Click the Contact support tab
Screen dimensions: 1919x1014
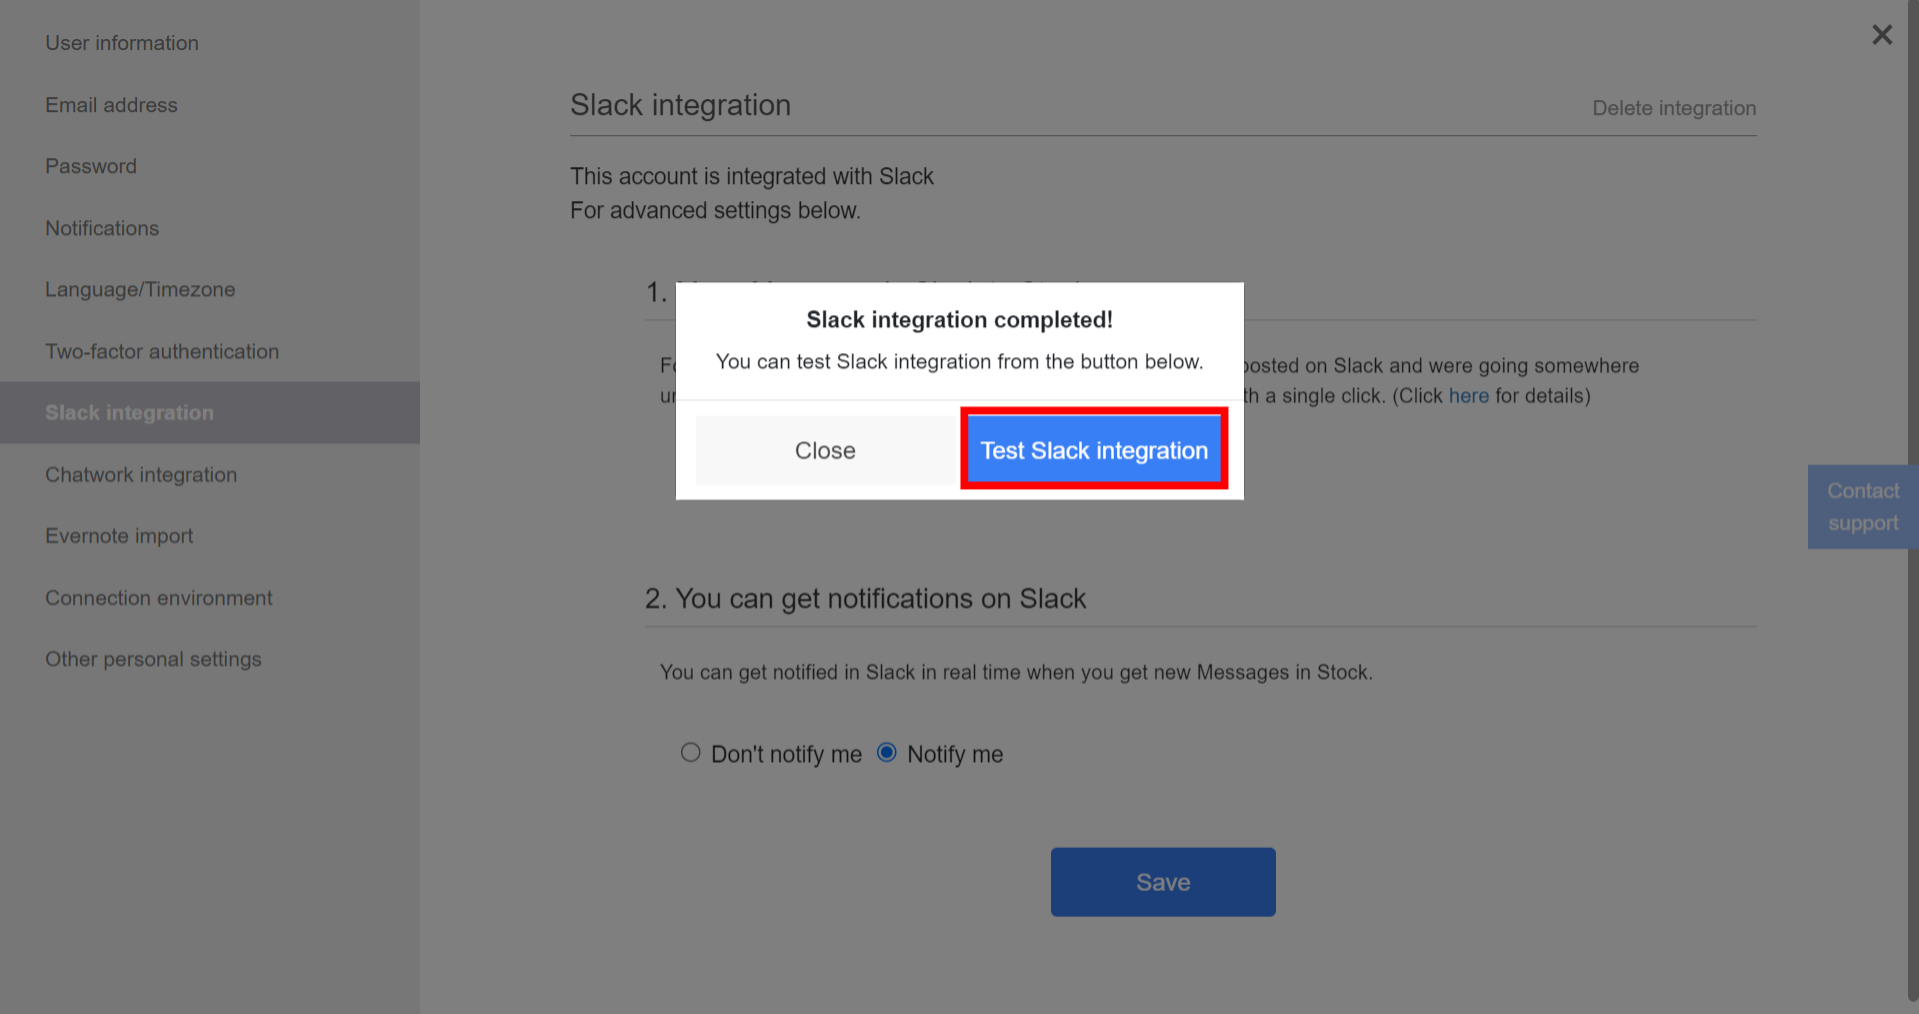coord(1862,506)
